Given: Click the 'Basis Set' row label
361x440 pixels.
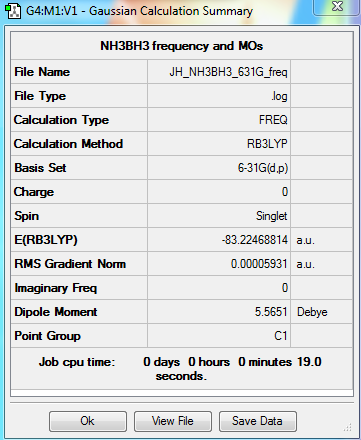Looking at the screenshot, I should [x=40, y=168].
